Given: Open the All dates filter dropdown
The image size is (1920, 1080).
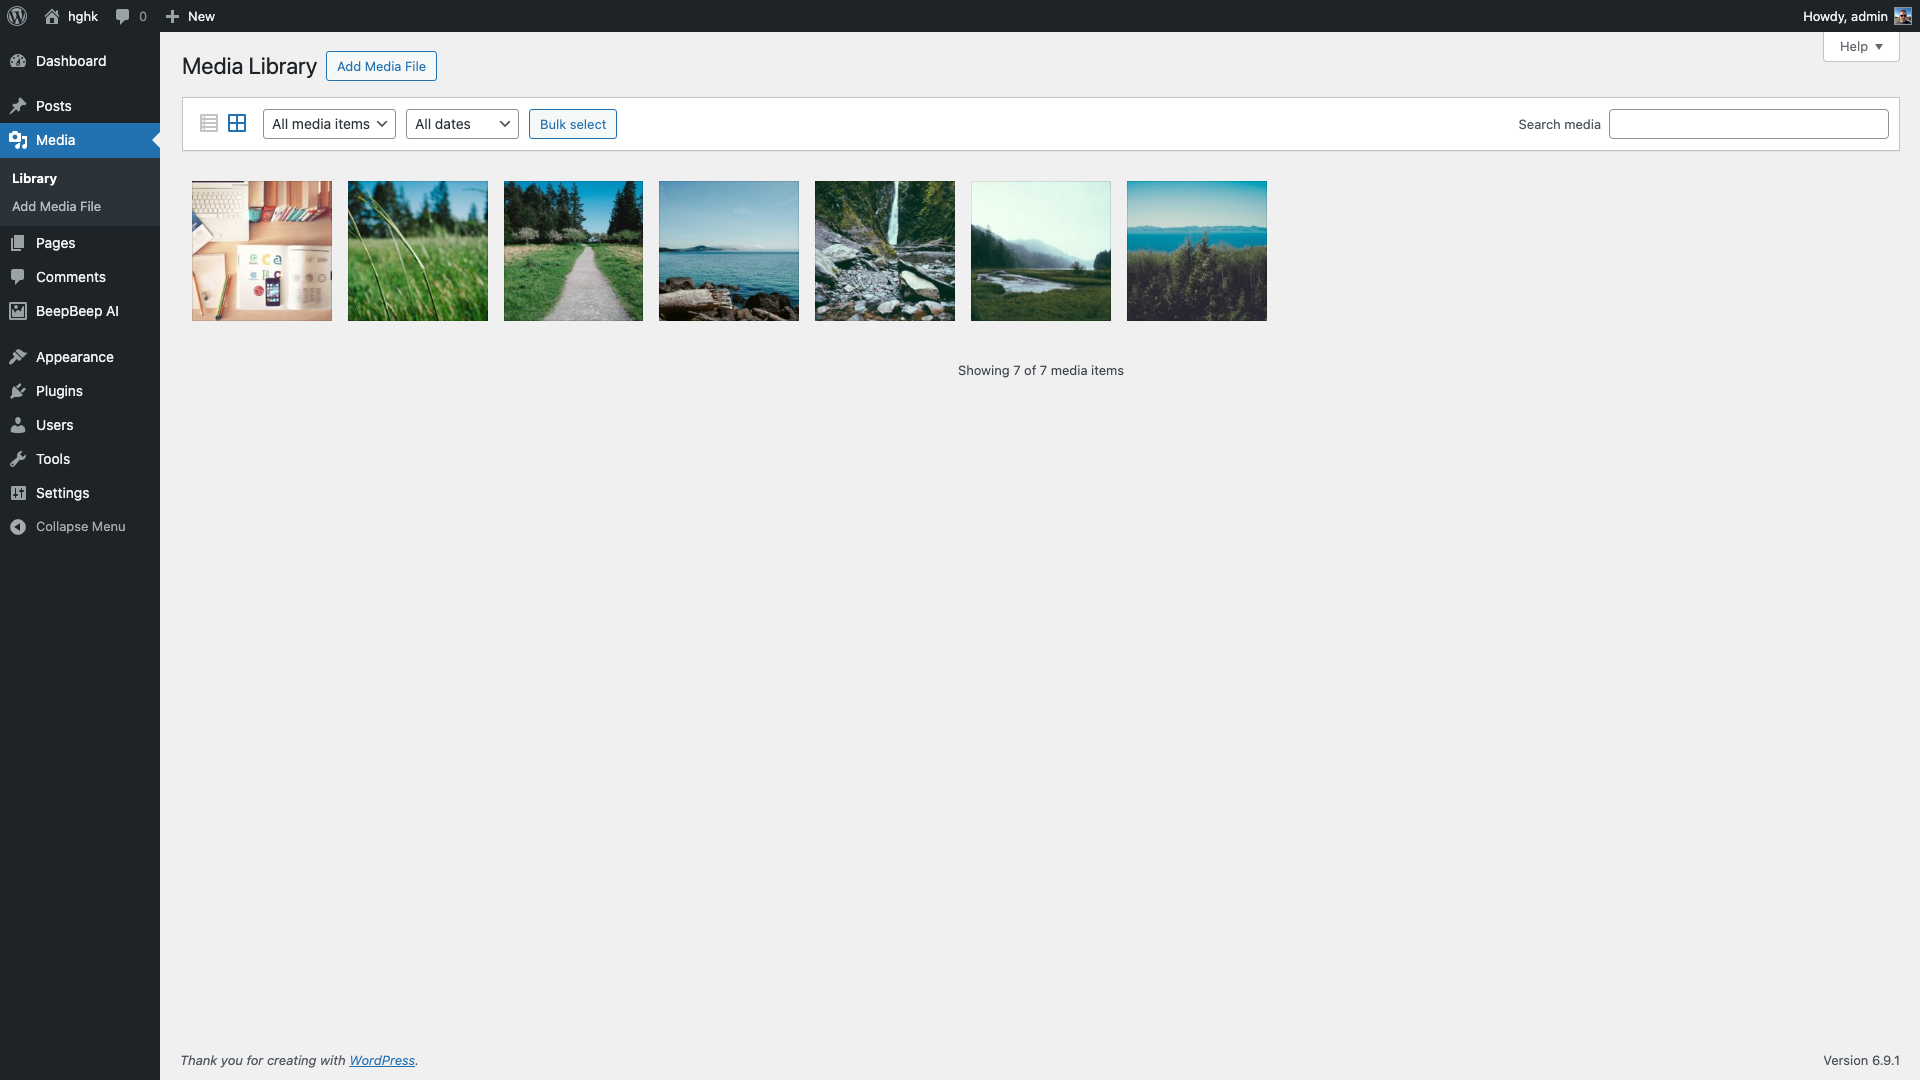Looking at the screenshot, I should pos(461,123).
